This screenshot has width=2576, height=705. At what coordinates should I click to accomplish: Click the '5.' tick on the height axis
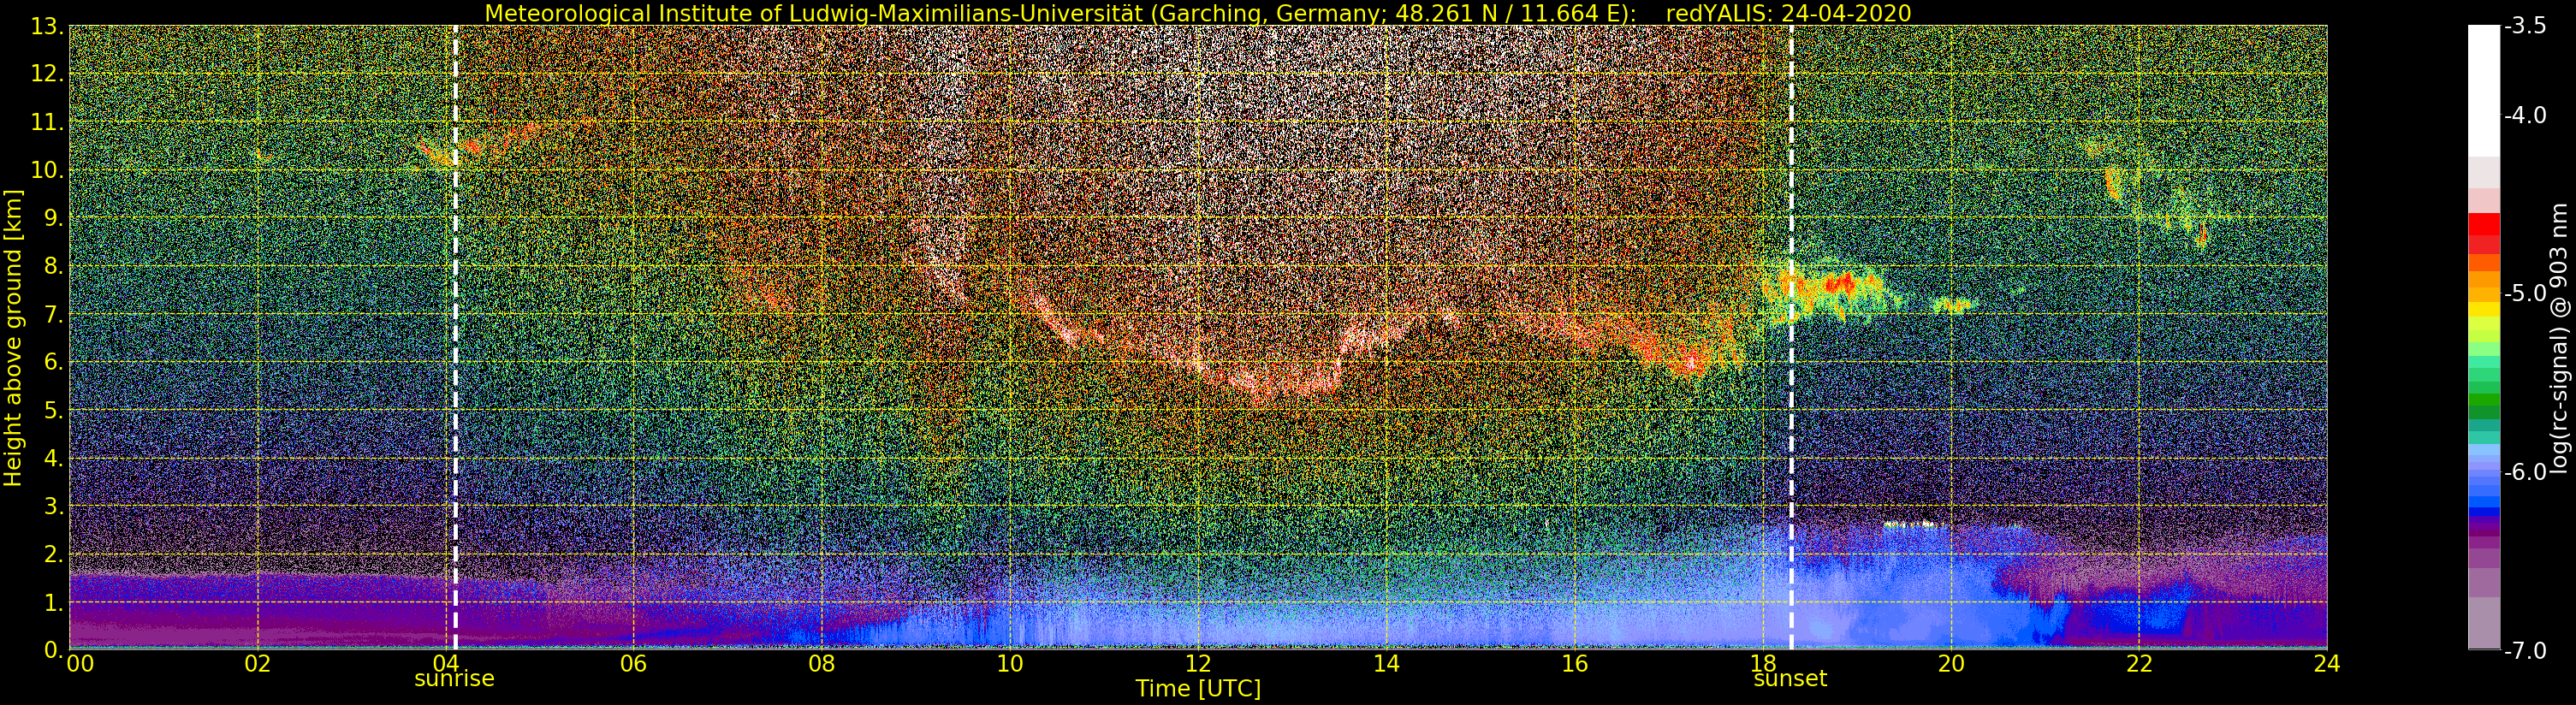click(x=53, y=410)
